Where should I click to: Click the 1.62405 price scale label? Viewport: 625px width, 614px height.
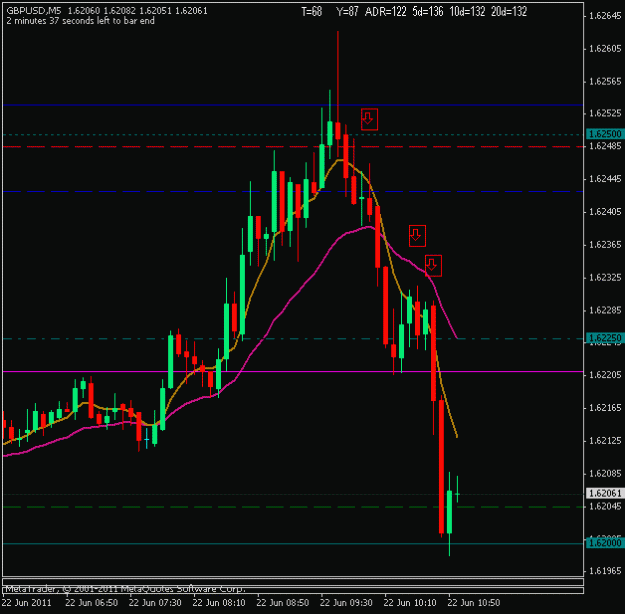pos(605,212)
